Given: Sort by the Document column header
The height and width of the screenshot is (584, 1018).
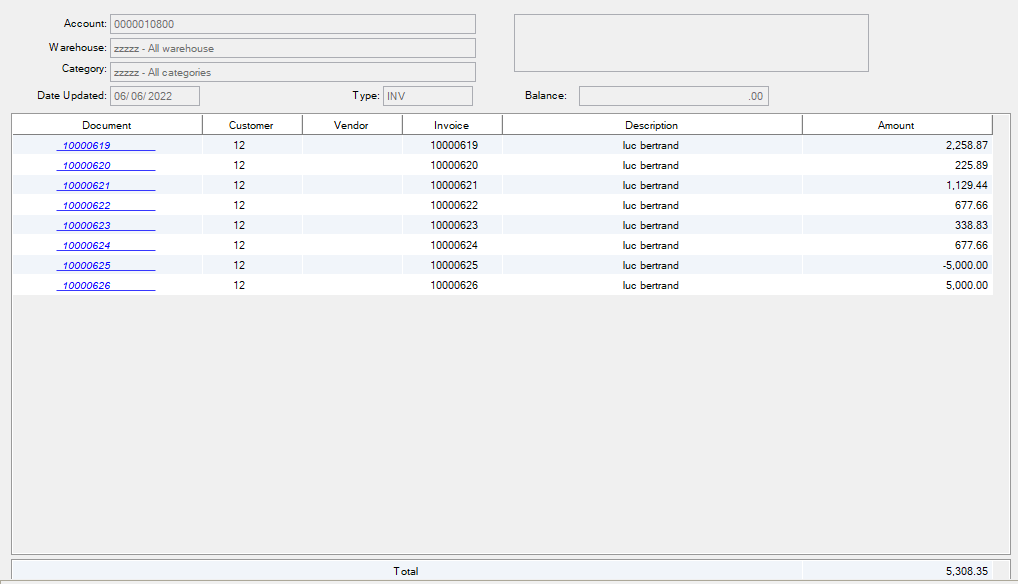Looking at the screenshot, I should tap(107, 125).
